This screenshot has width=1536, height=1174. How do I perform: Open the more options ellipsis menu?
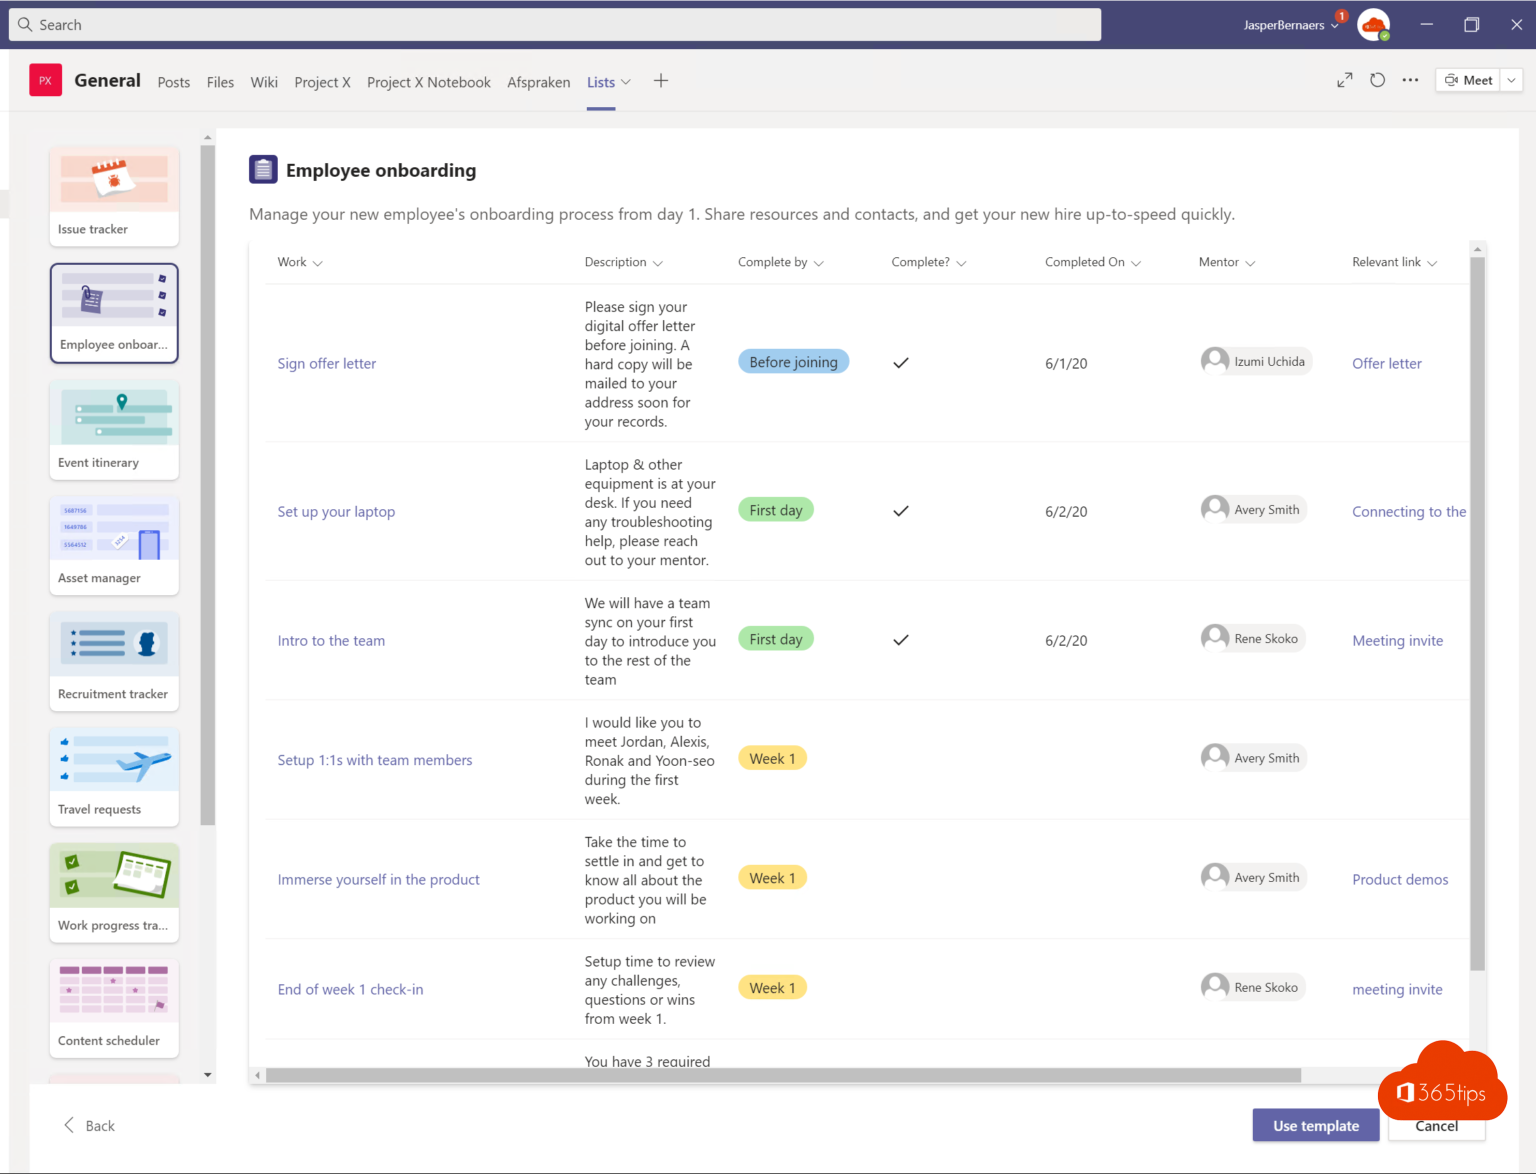point(1410,81)
